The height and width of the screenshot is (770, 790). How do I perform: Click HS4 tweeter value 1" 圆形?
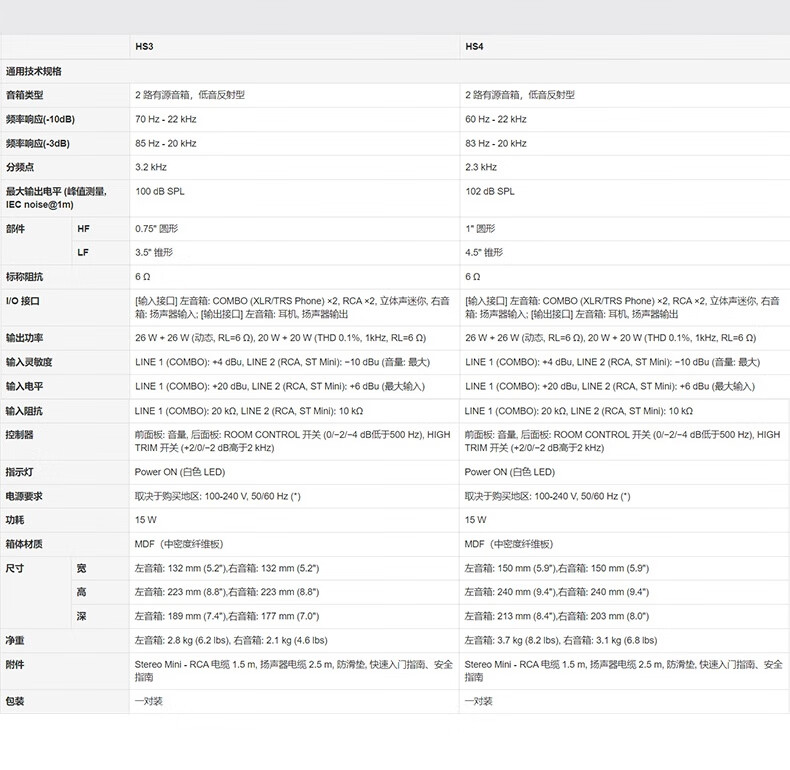tap(480, 229)
